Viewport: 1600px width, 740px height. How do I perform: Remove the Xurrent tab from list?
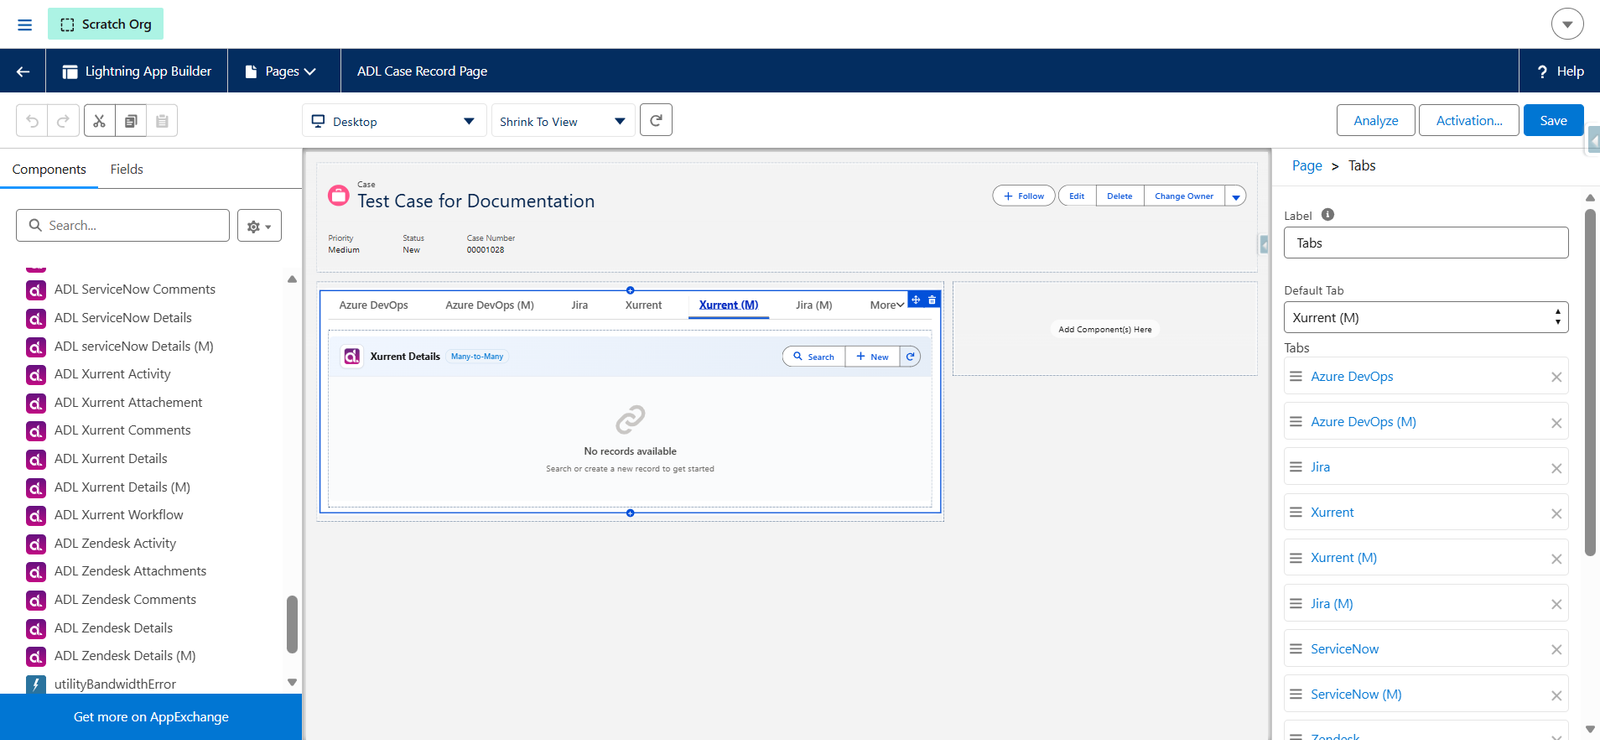pyautogui.click(x=1556, y=514)
